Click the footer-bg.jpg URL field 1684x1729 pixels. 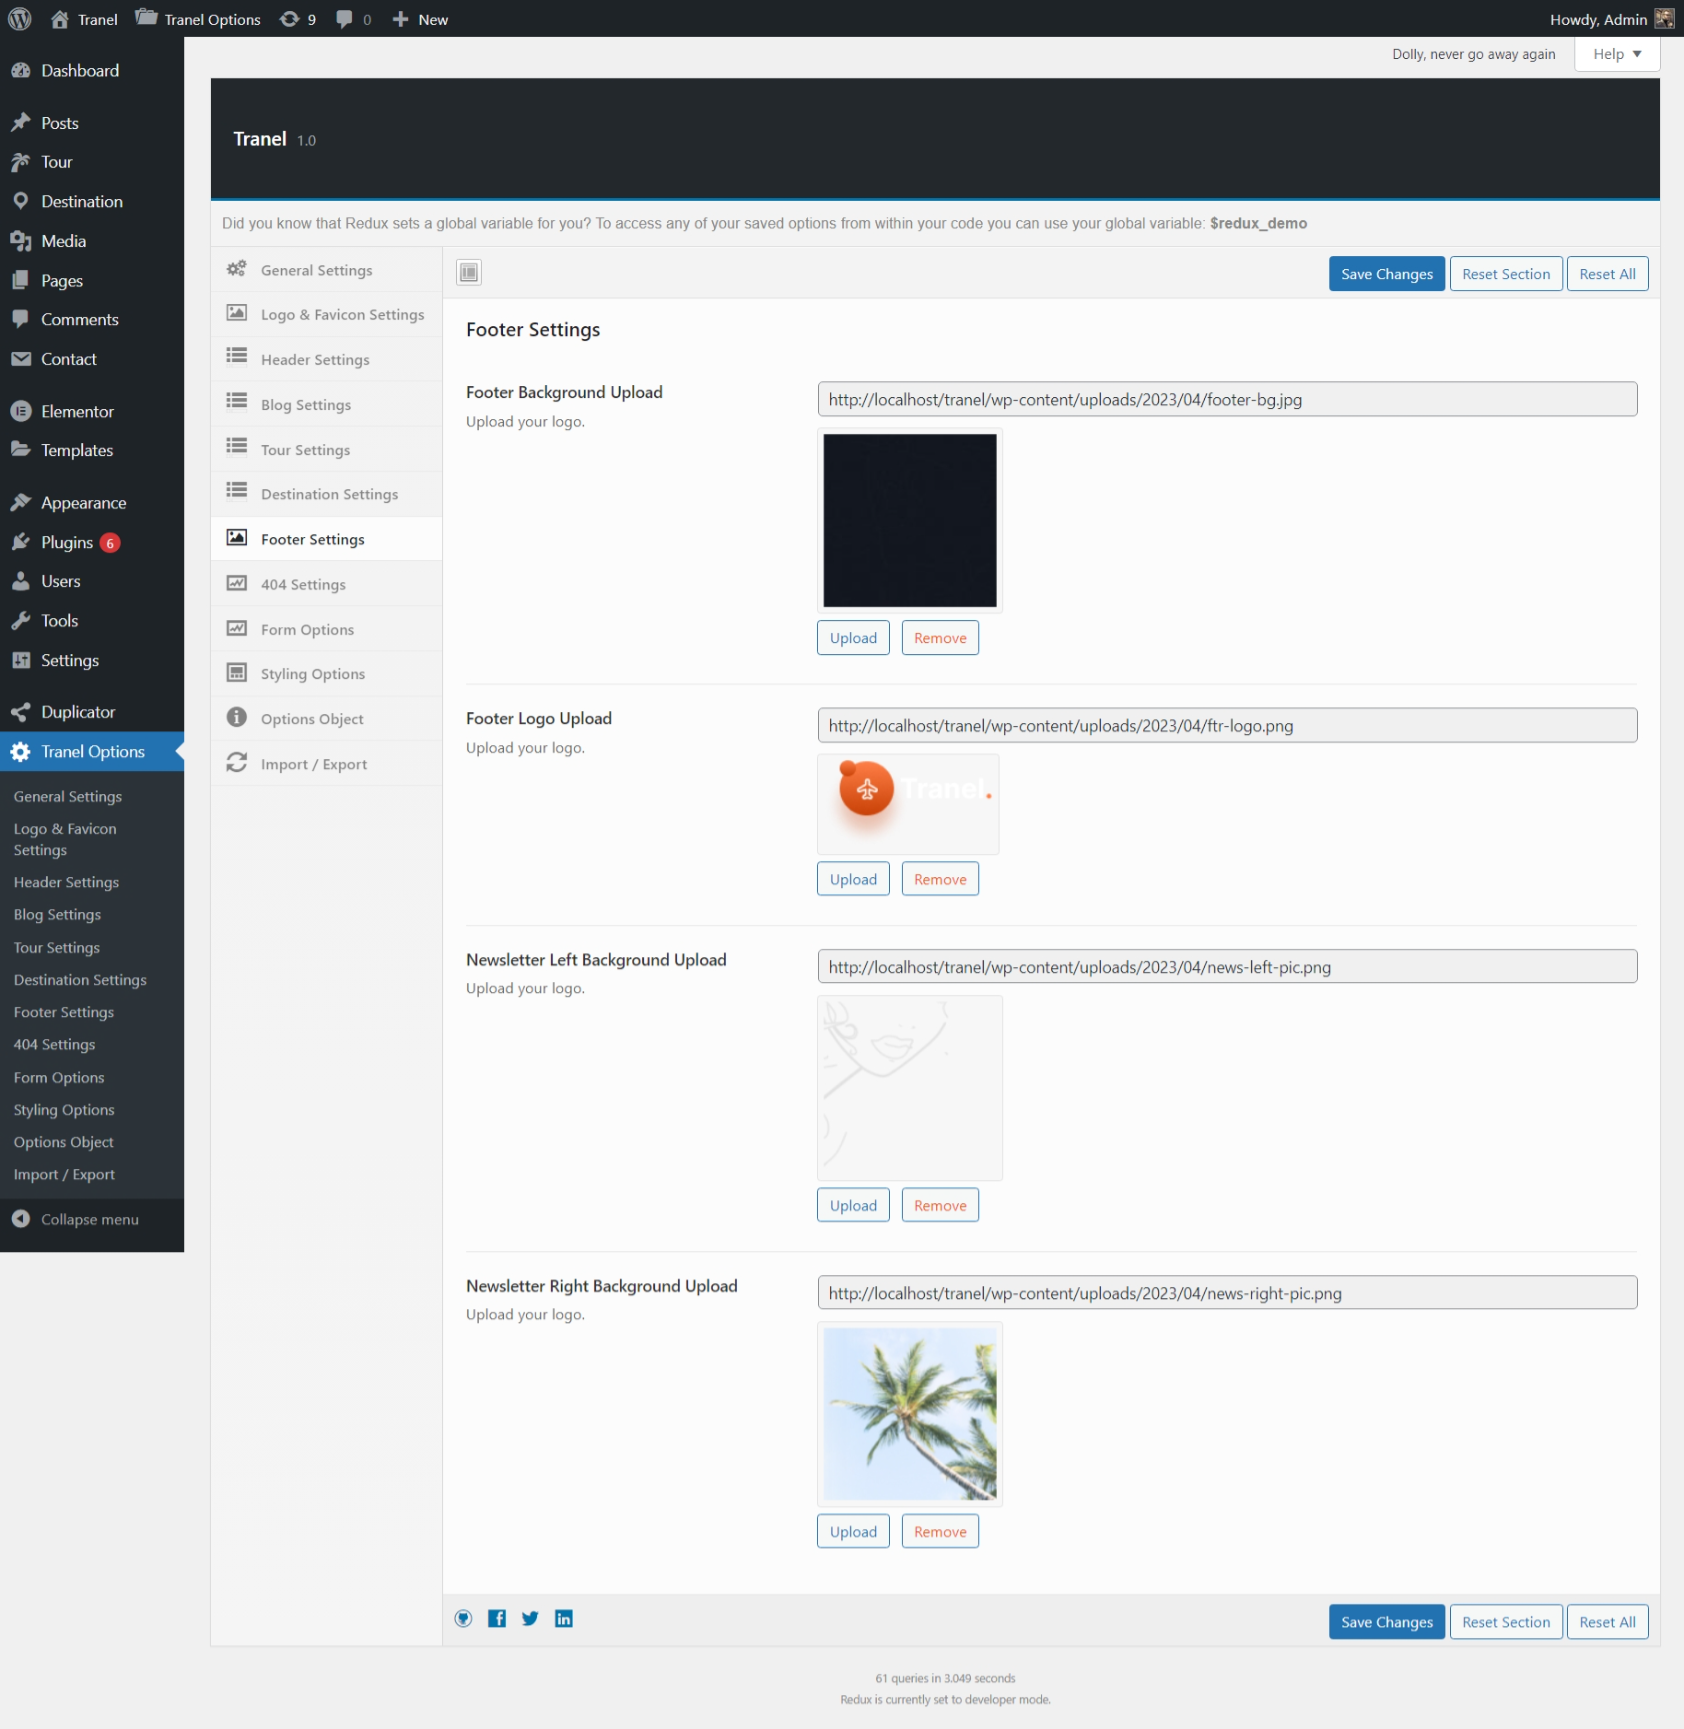tap(1227, 399)
